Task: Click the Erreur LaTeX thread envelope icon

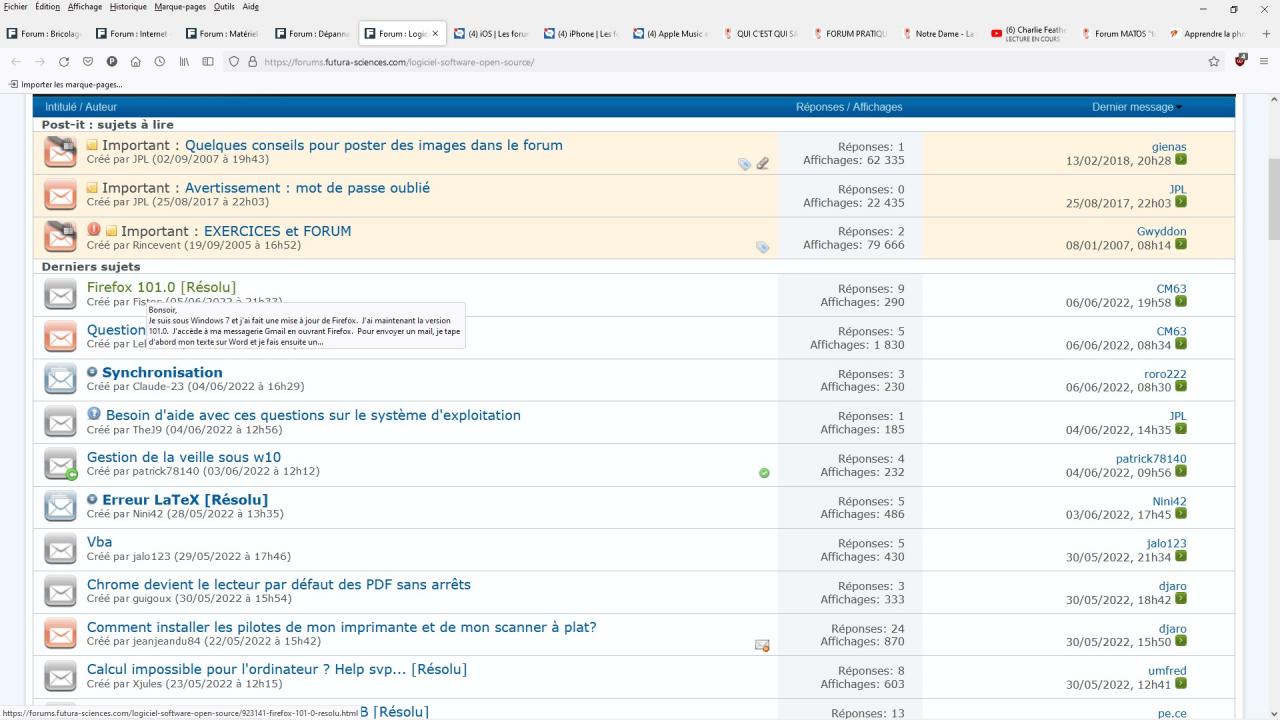Action: point(60,506)
